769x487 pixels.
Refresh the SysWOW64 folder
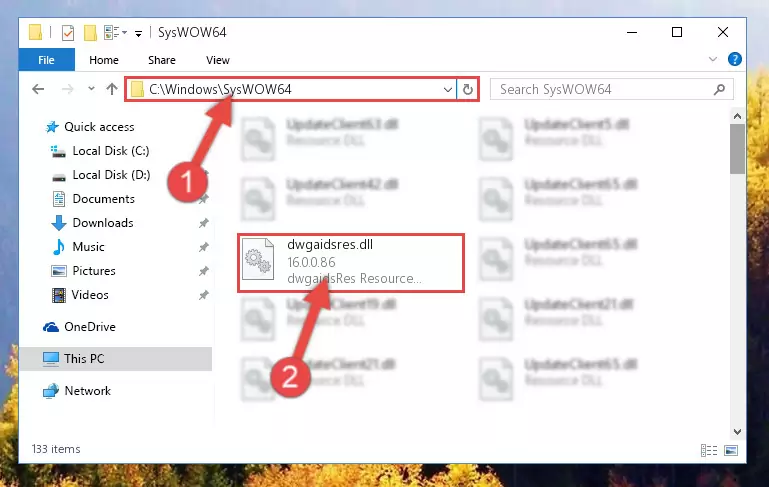[x=468, y=89]
